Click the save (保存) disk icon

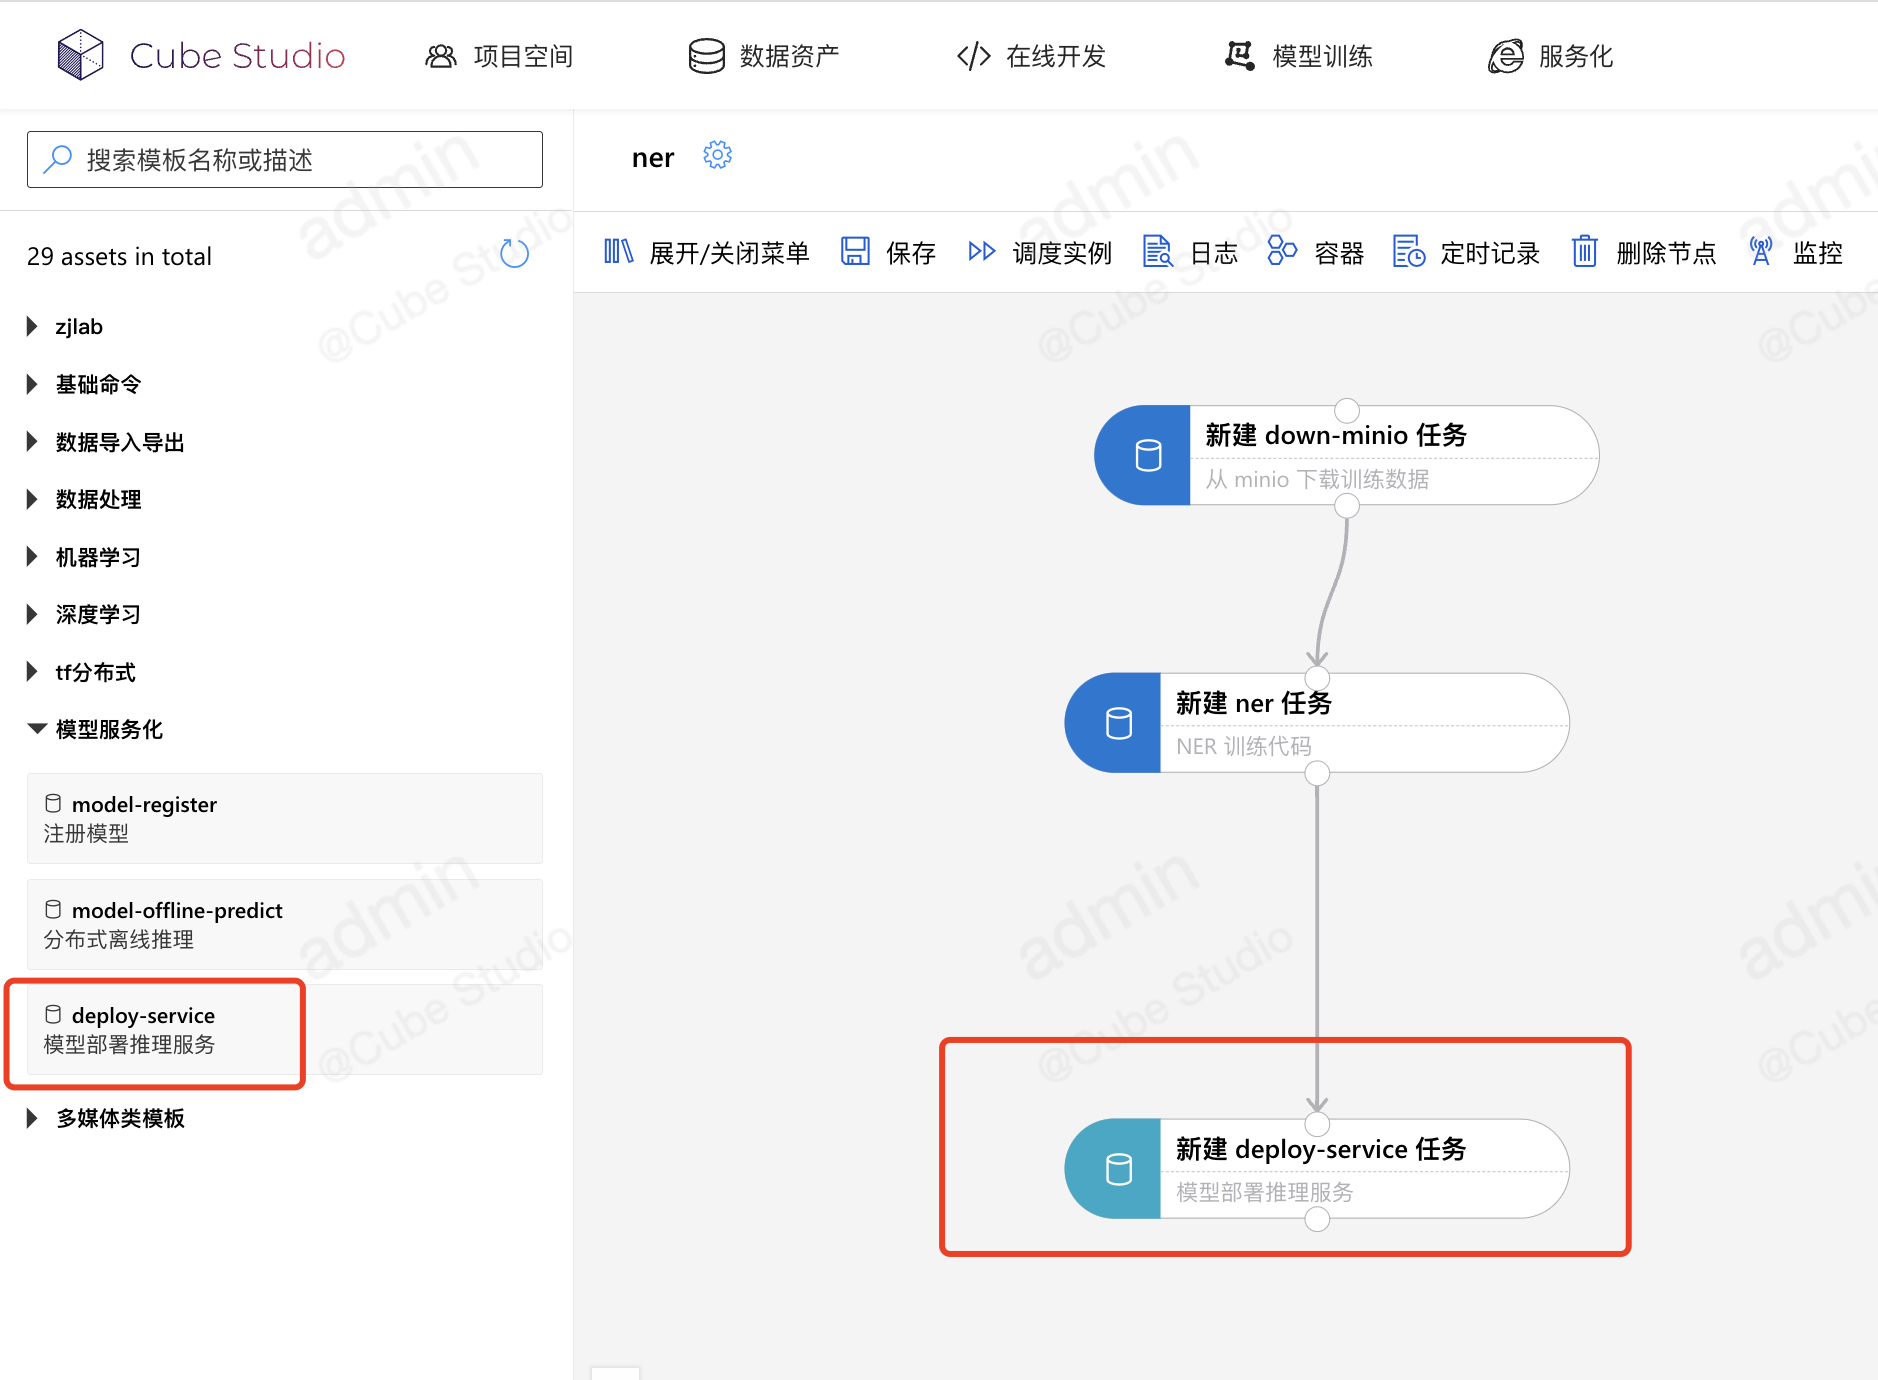tap(855, 252)
